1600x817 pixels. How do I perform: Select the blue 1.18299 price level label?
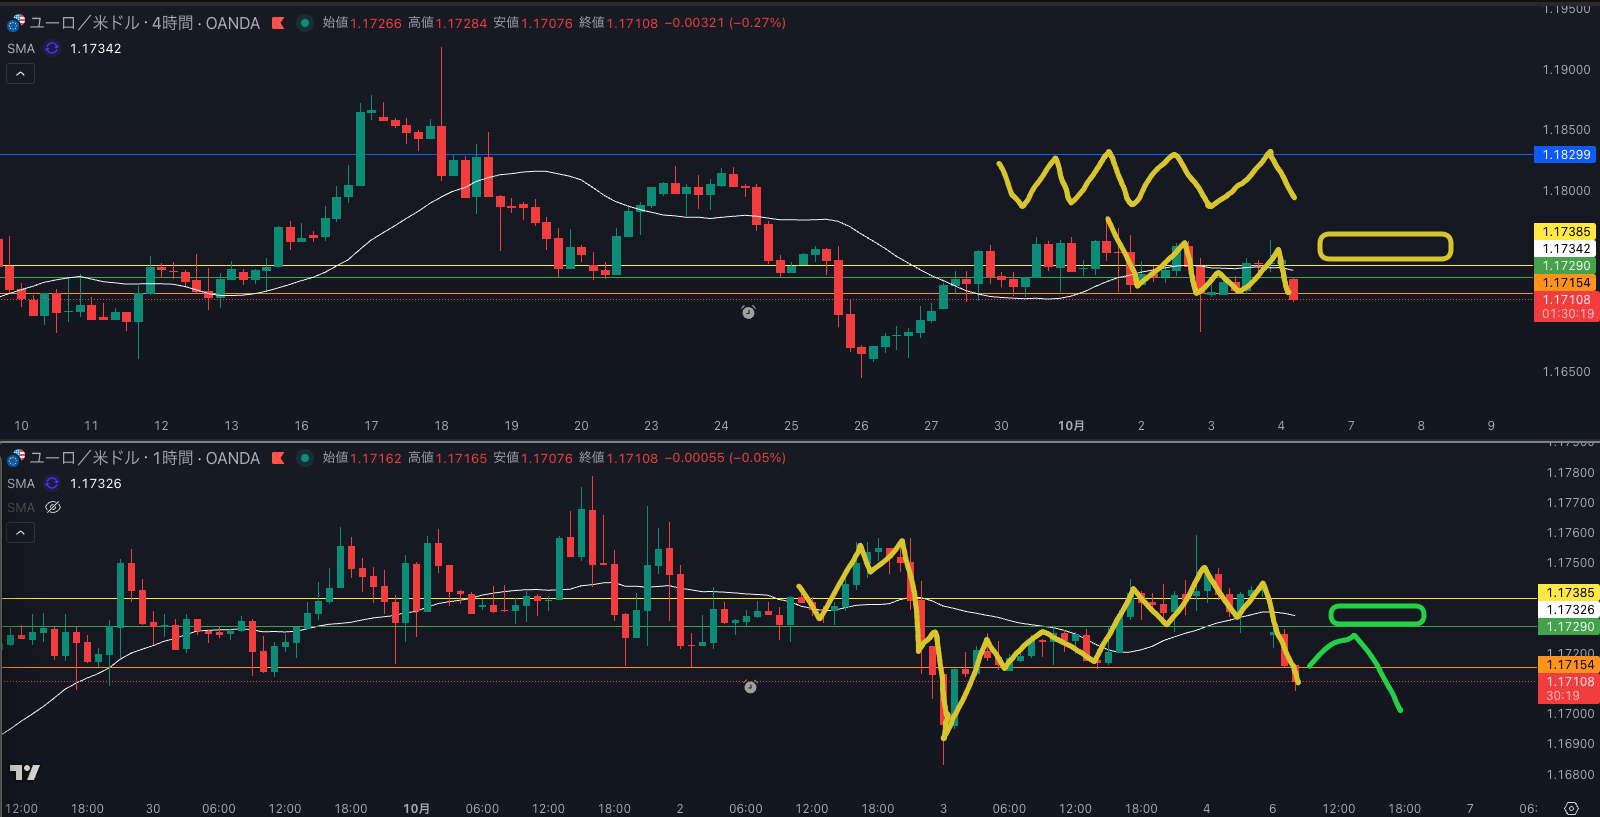(x=1565, y=155)
